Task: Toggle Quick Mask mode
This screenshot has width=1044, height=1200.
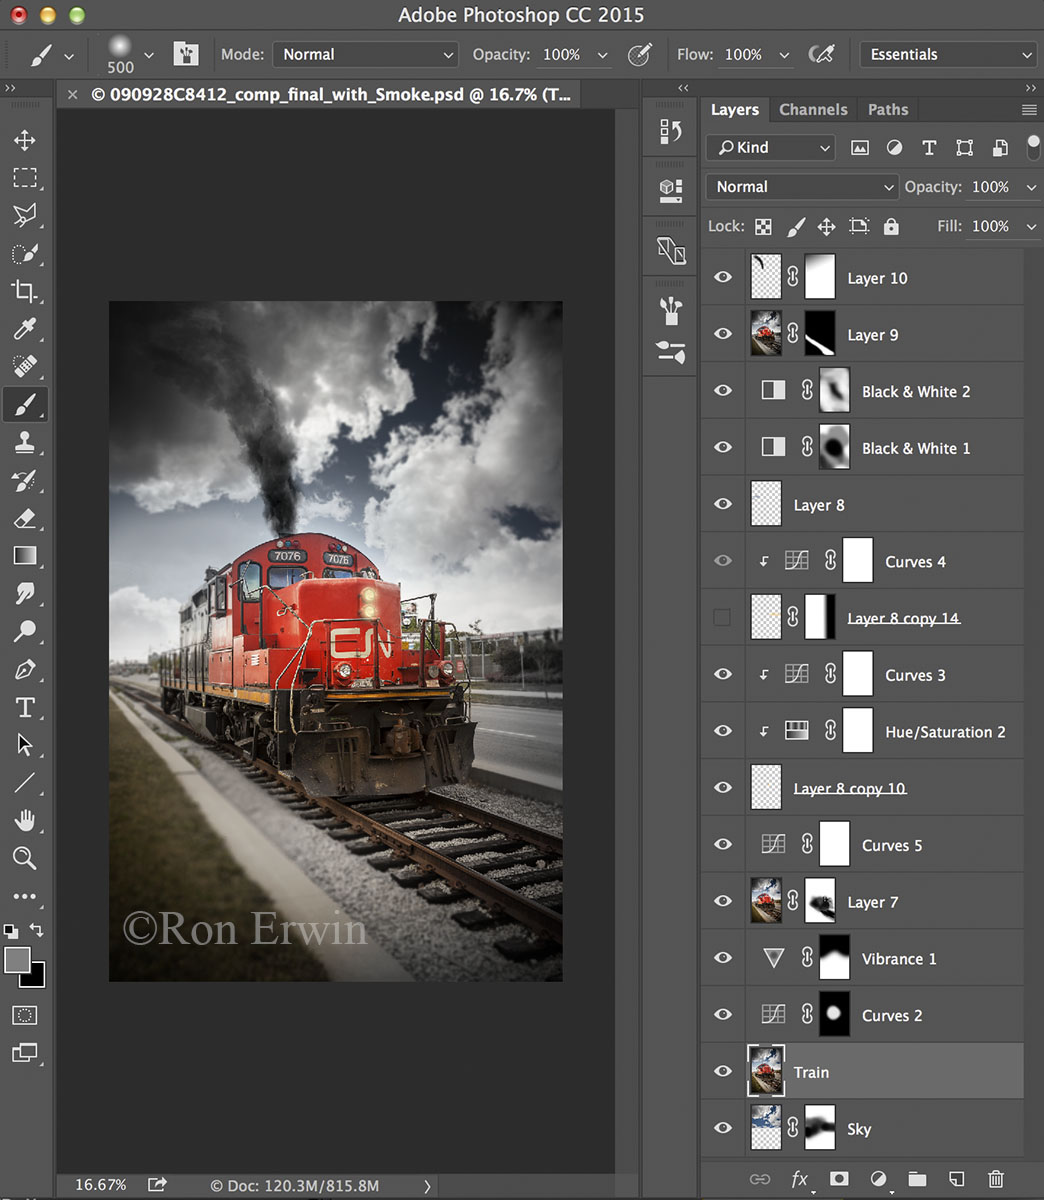Action: [25, 1015]
